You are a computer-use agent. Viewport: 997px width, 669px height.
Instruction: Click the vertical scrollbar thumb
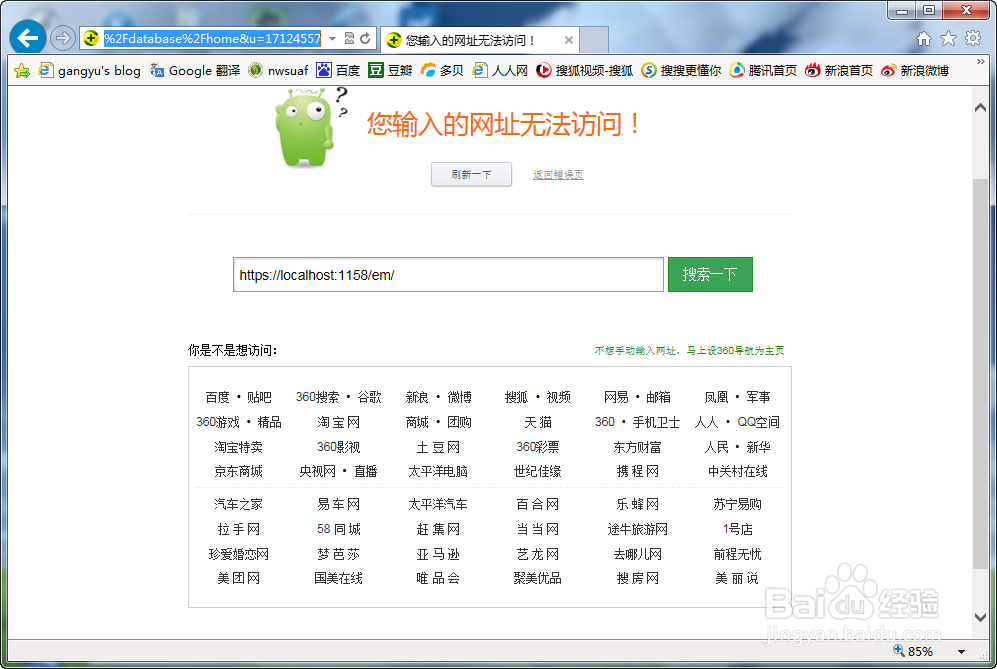point(980,375)
